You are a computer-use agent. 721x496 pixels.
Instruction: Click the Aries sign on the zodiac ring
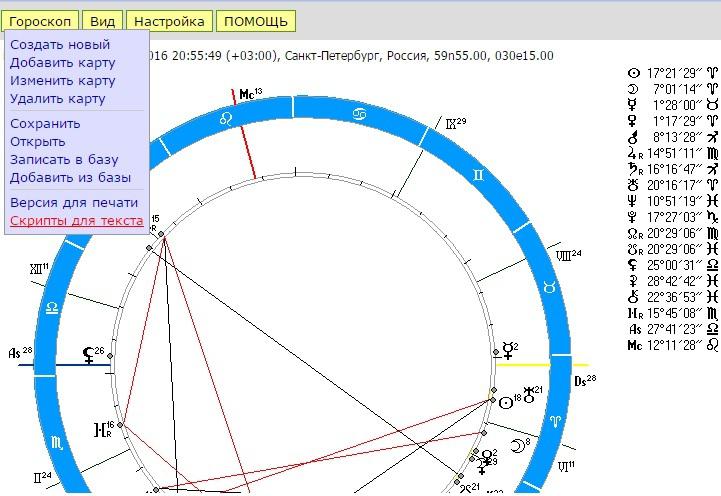click(556, 421)
